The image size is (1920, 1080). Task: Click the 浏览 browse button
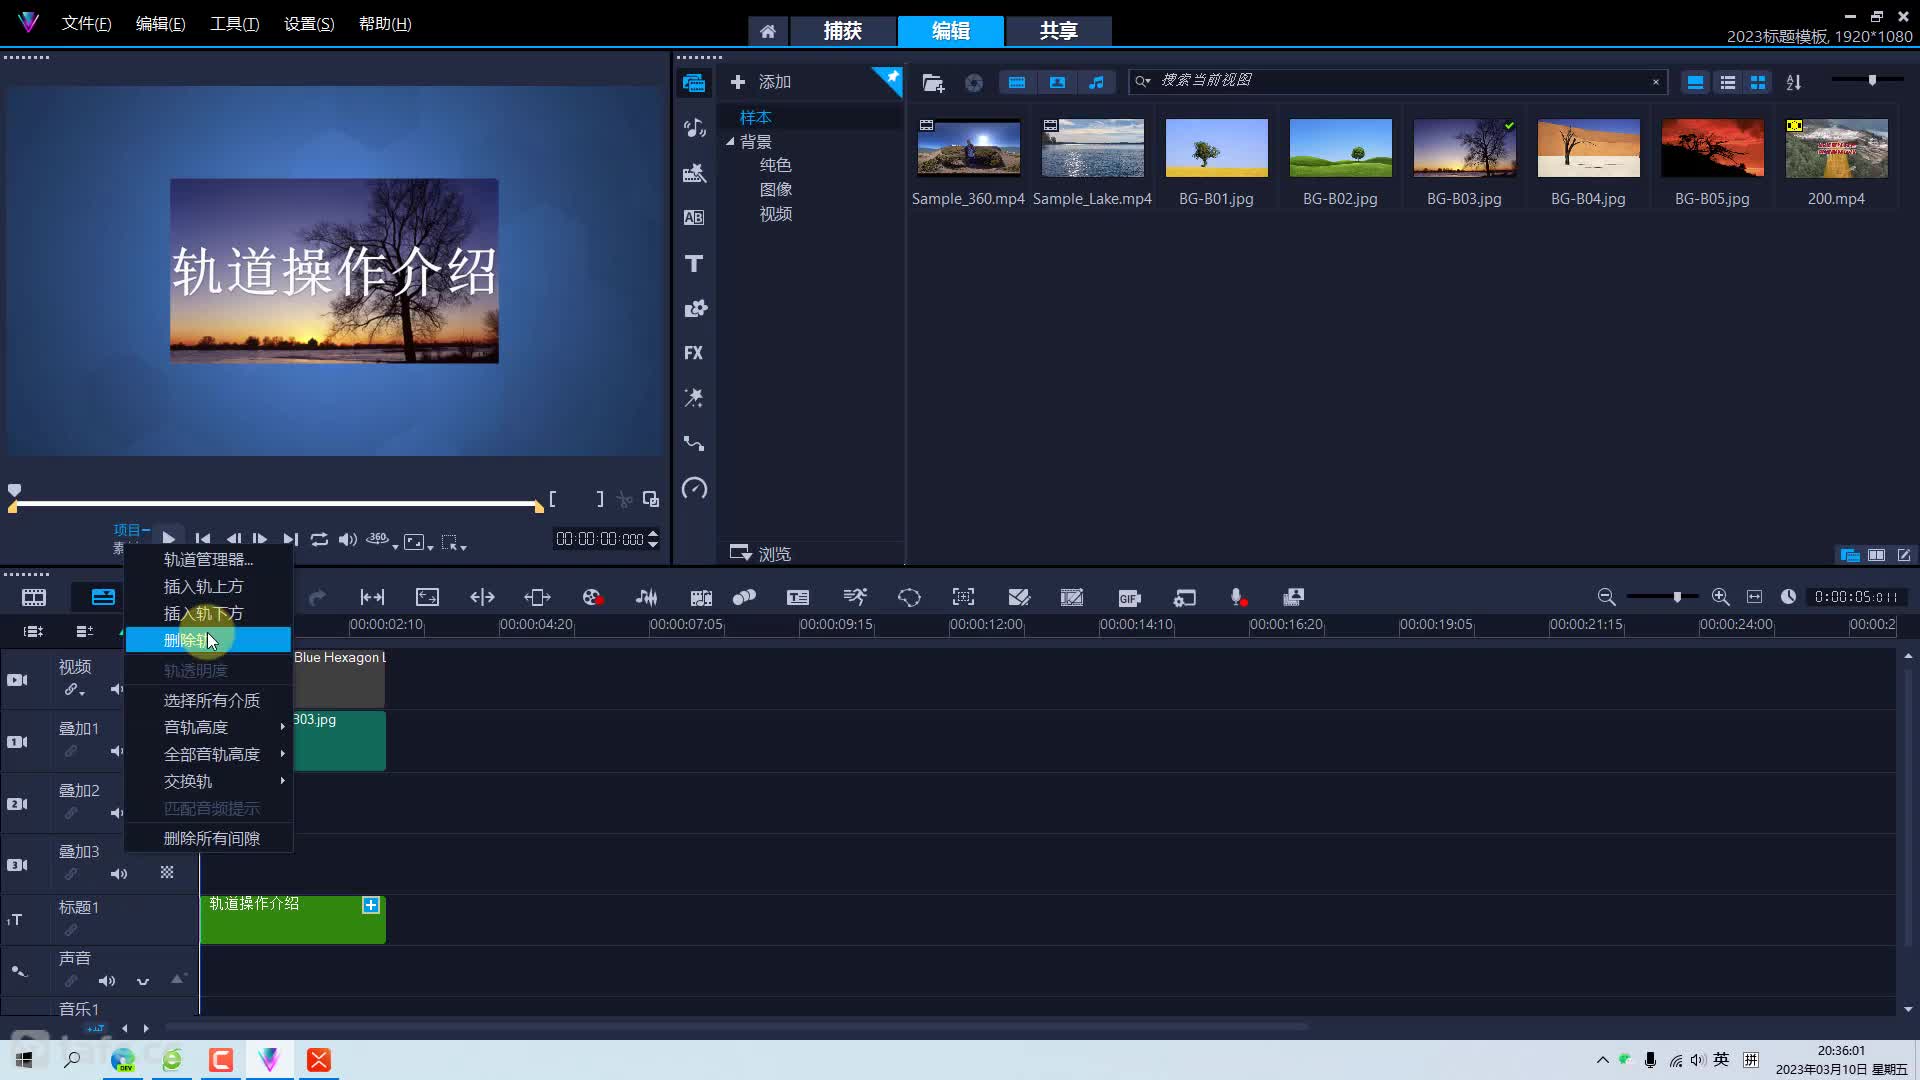[760, 553]
